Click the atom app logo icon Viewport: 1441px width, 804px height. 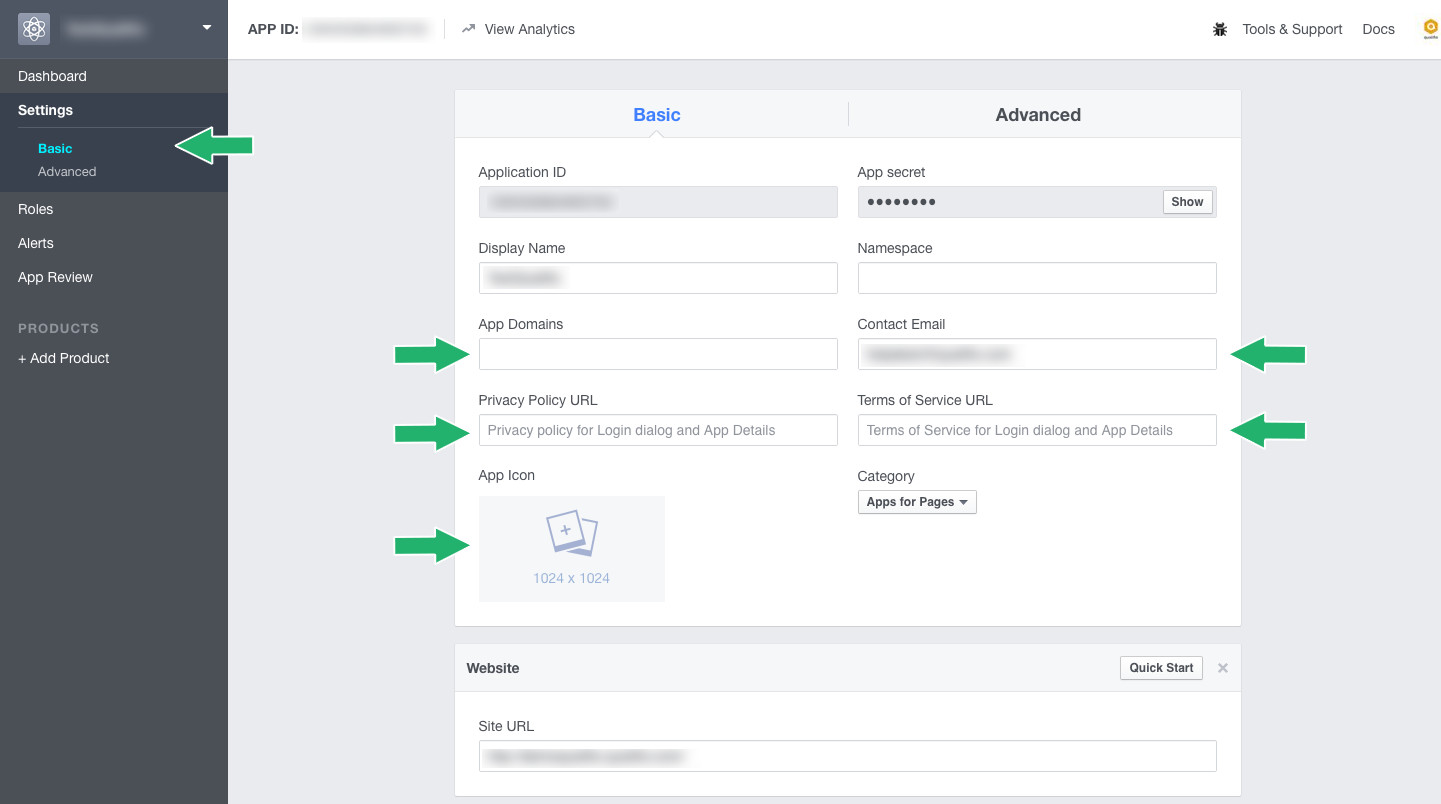point(34,29)
